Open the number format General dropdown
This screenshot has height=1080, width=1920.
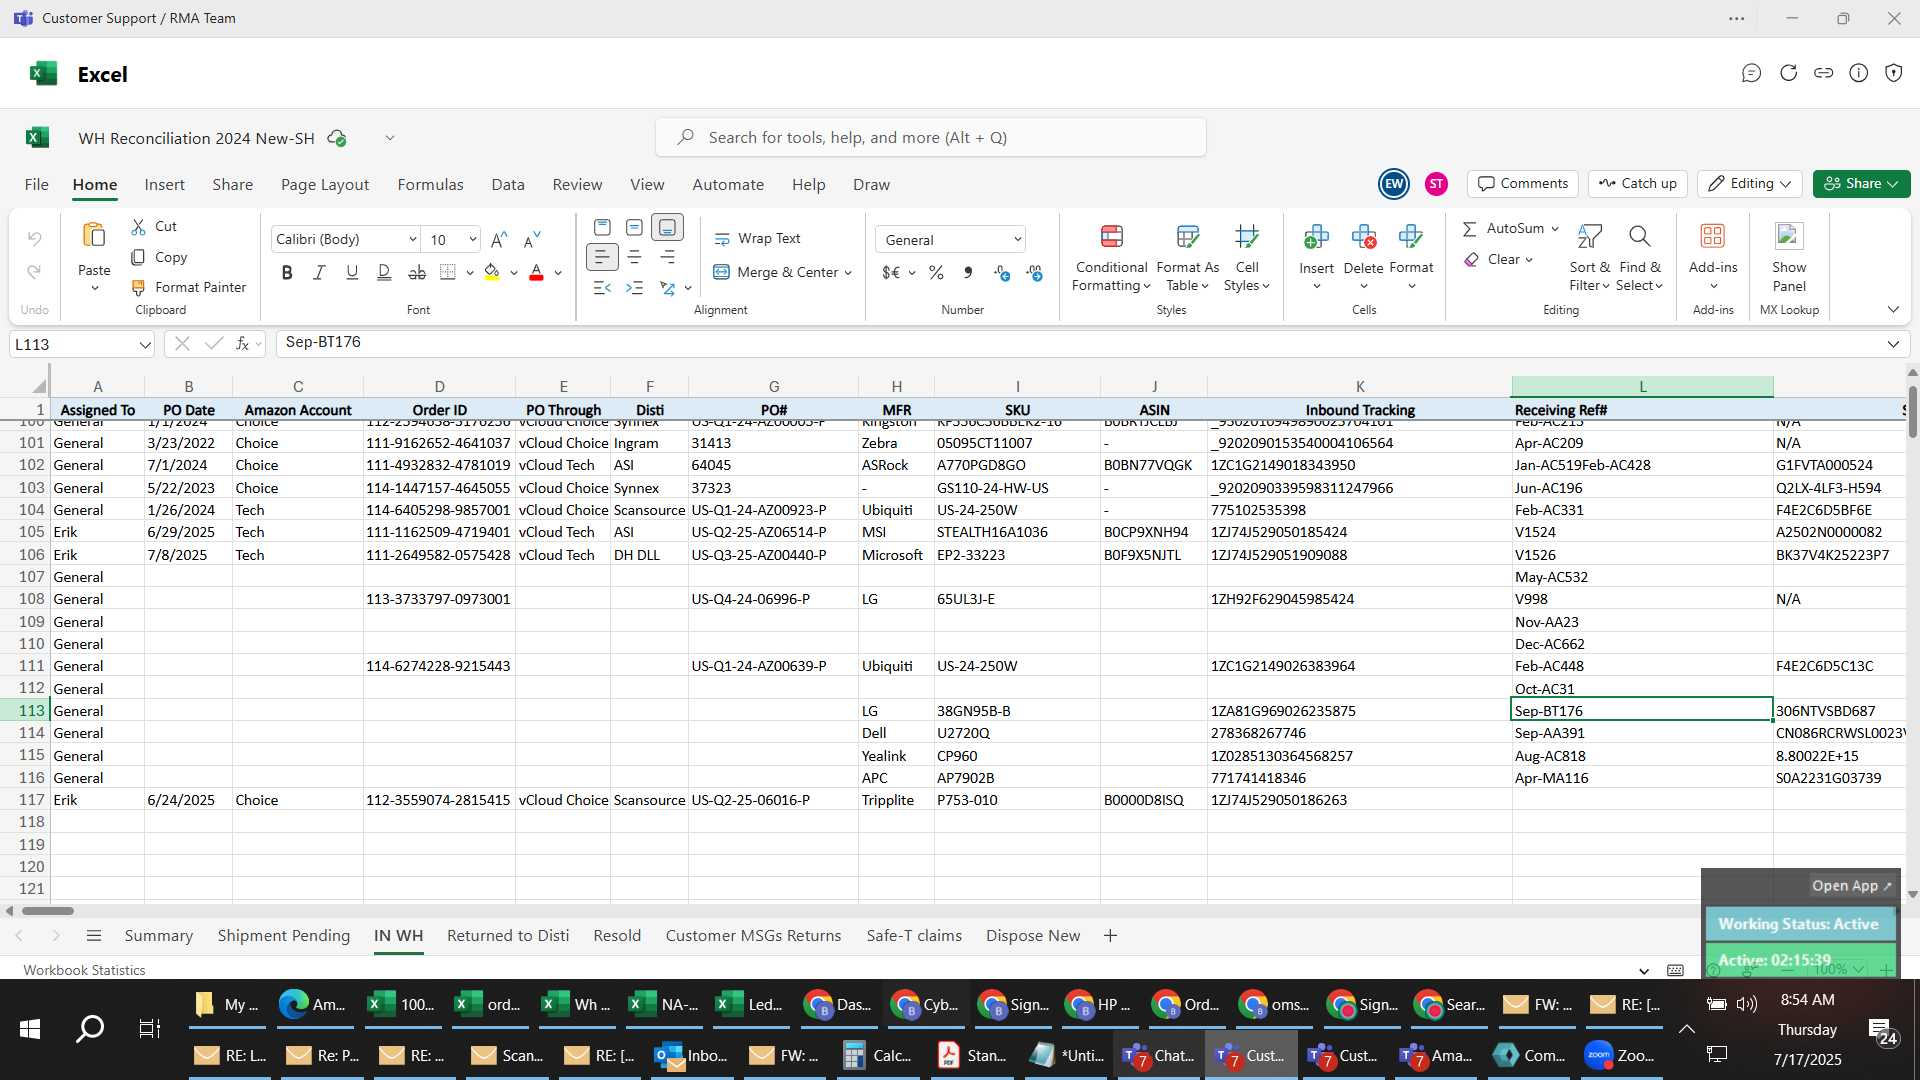(1017, 240)
